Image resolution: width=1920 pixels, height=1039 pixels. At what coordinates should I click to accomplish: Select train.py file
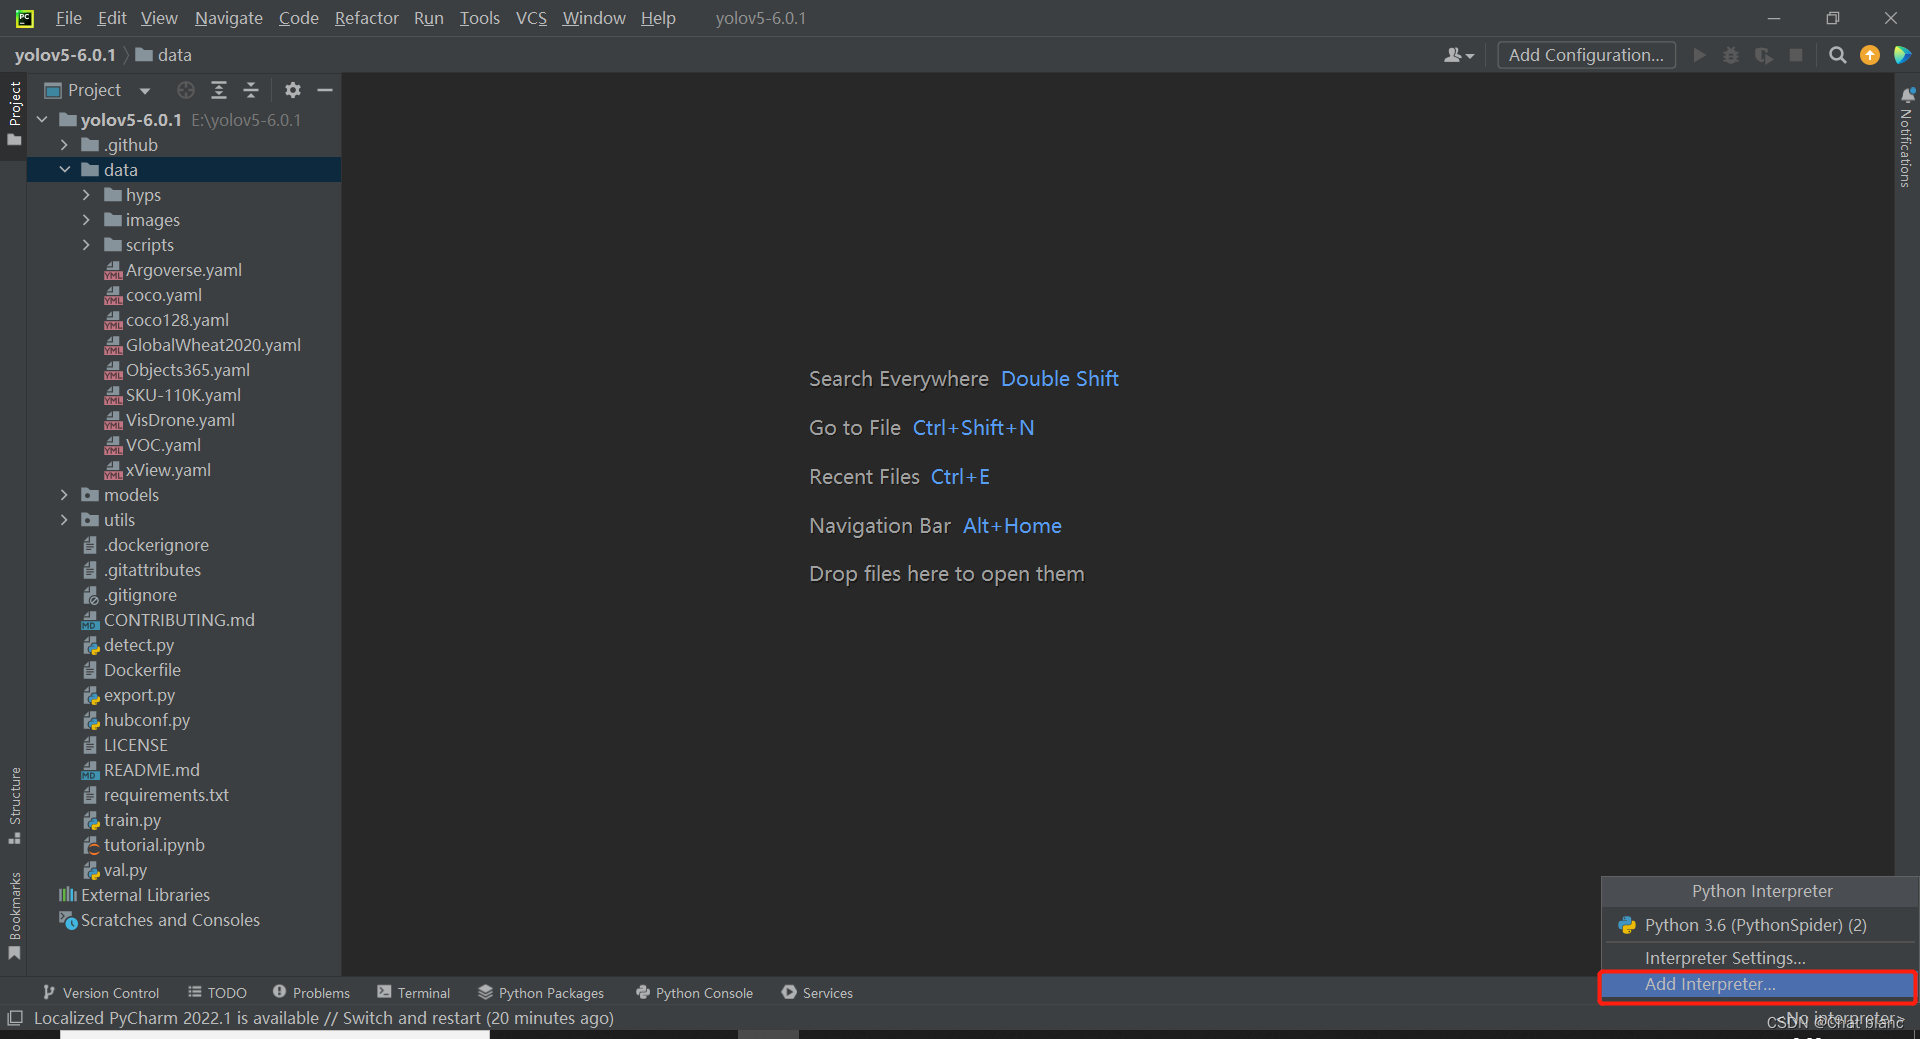(122, 820)
